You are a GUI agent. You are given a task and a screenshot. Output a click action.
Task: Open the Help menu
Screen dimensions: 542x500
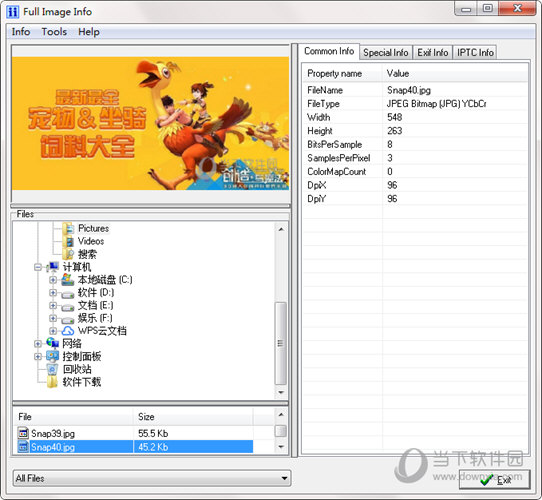click(x=89, y=32)
